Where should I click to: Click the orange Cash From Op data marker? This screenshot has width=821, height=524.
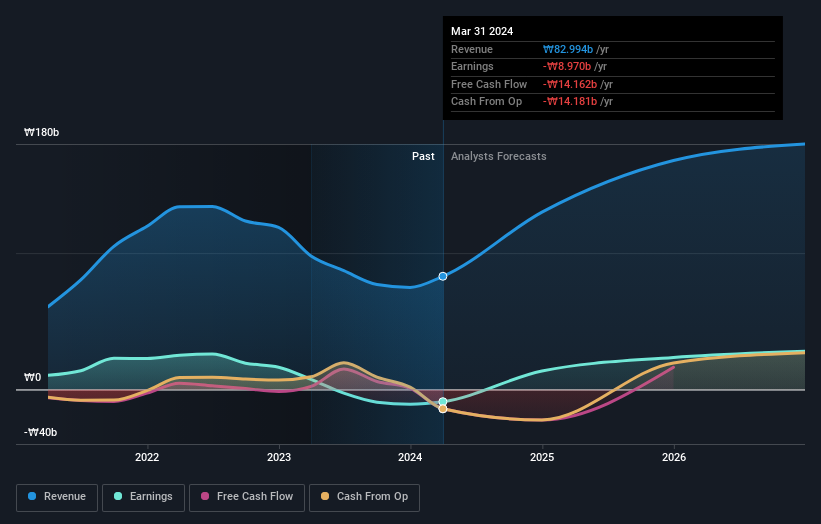[x=443, y=409]
